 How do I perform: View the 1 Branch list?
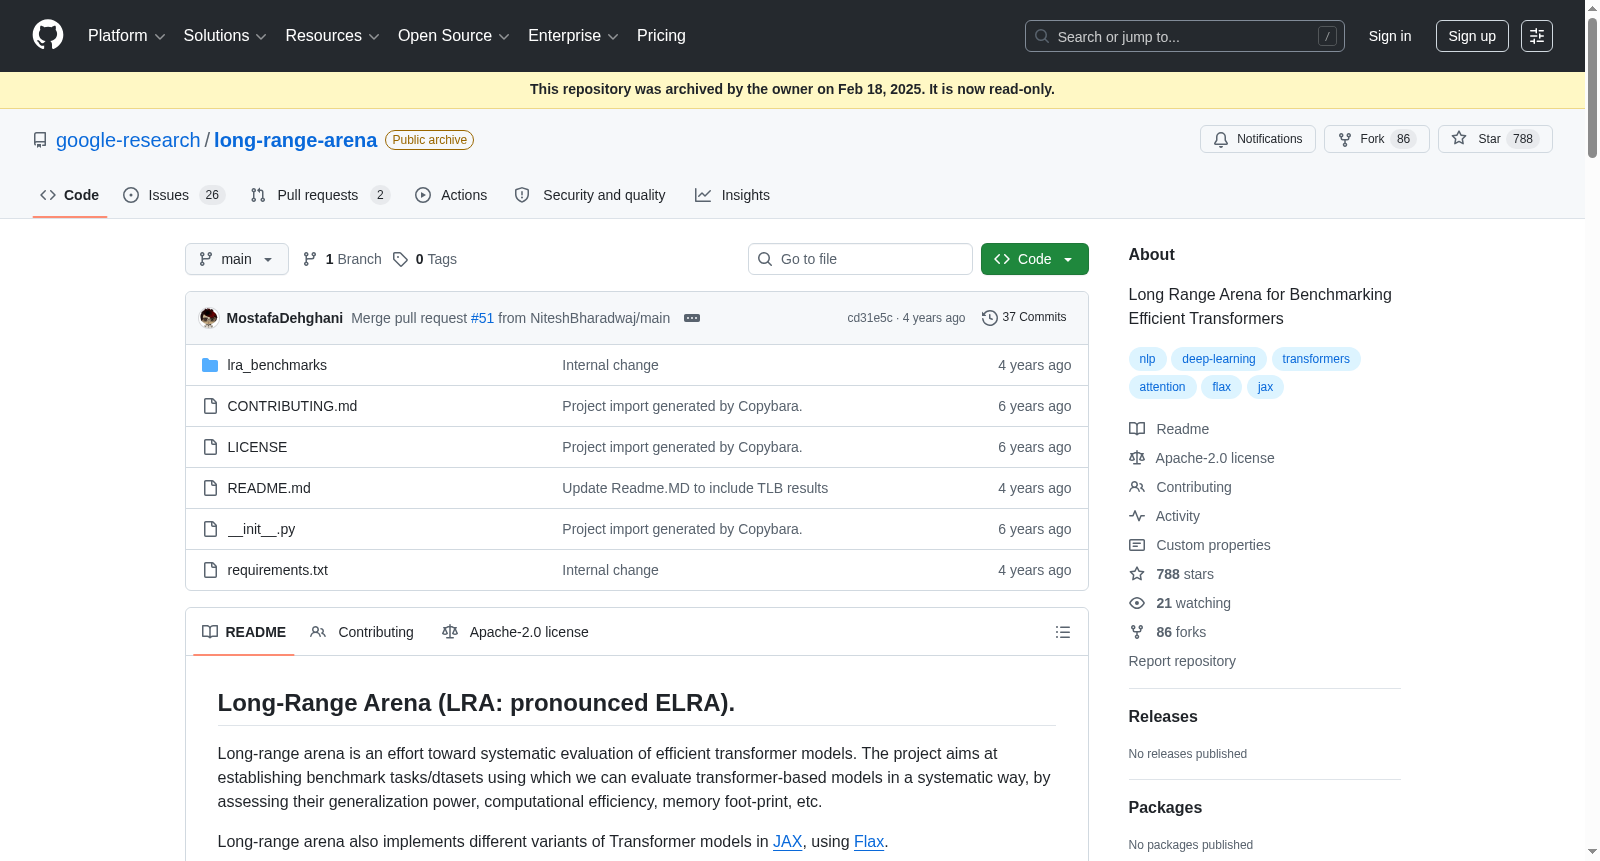pyautogui.click(x=342, y=259)
